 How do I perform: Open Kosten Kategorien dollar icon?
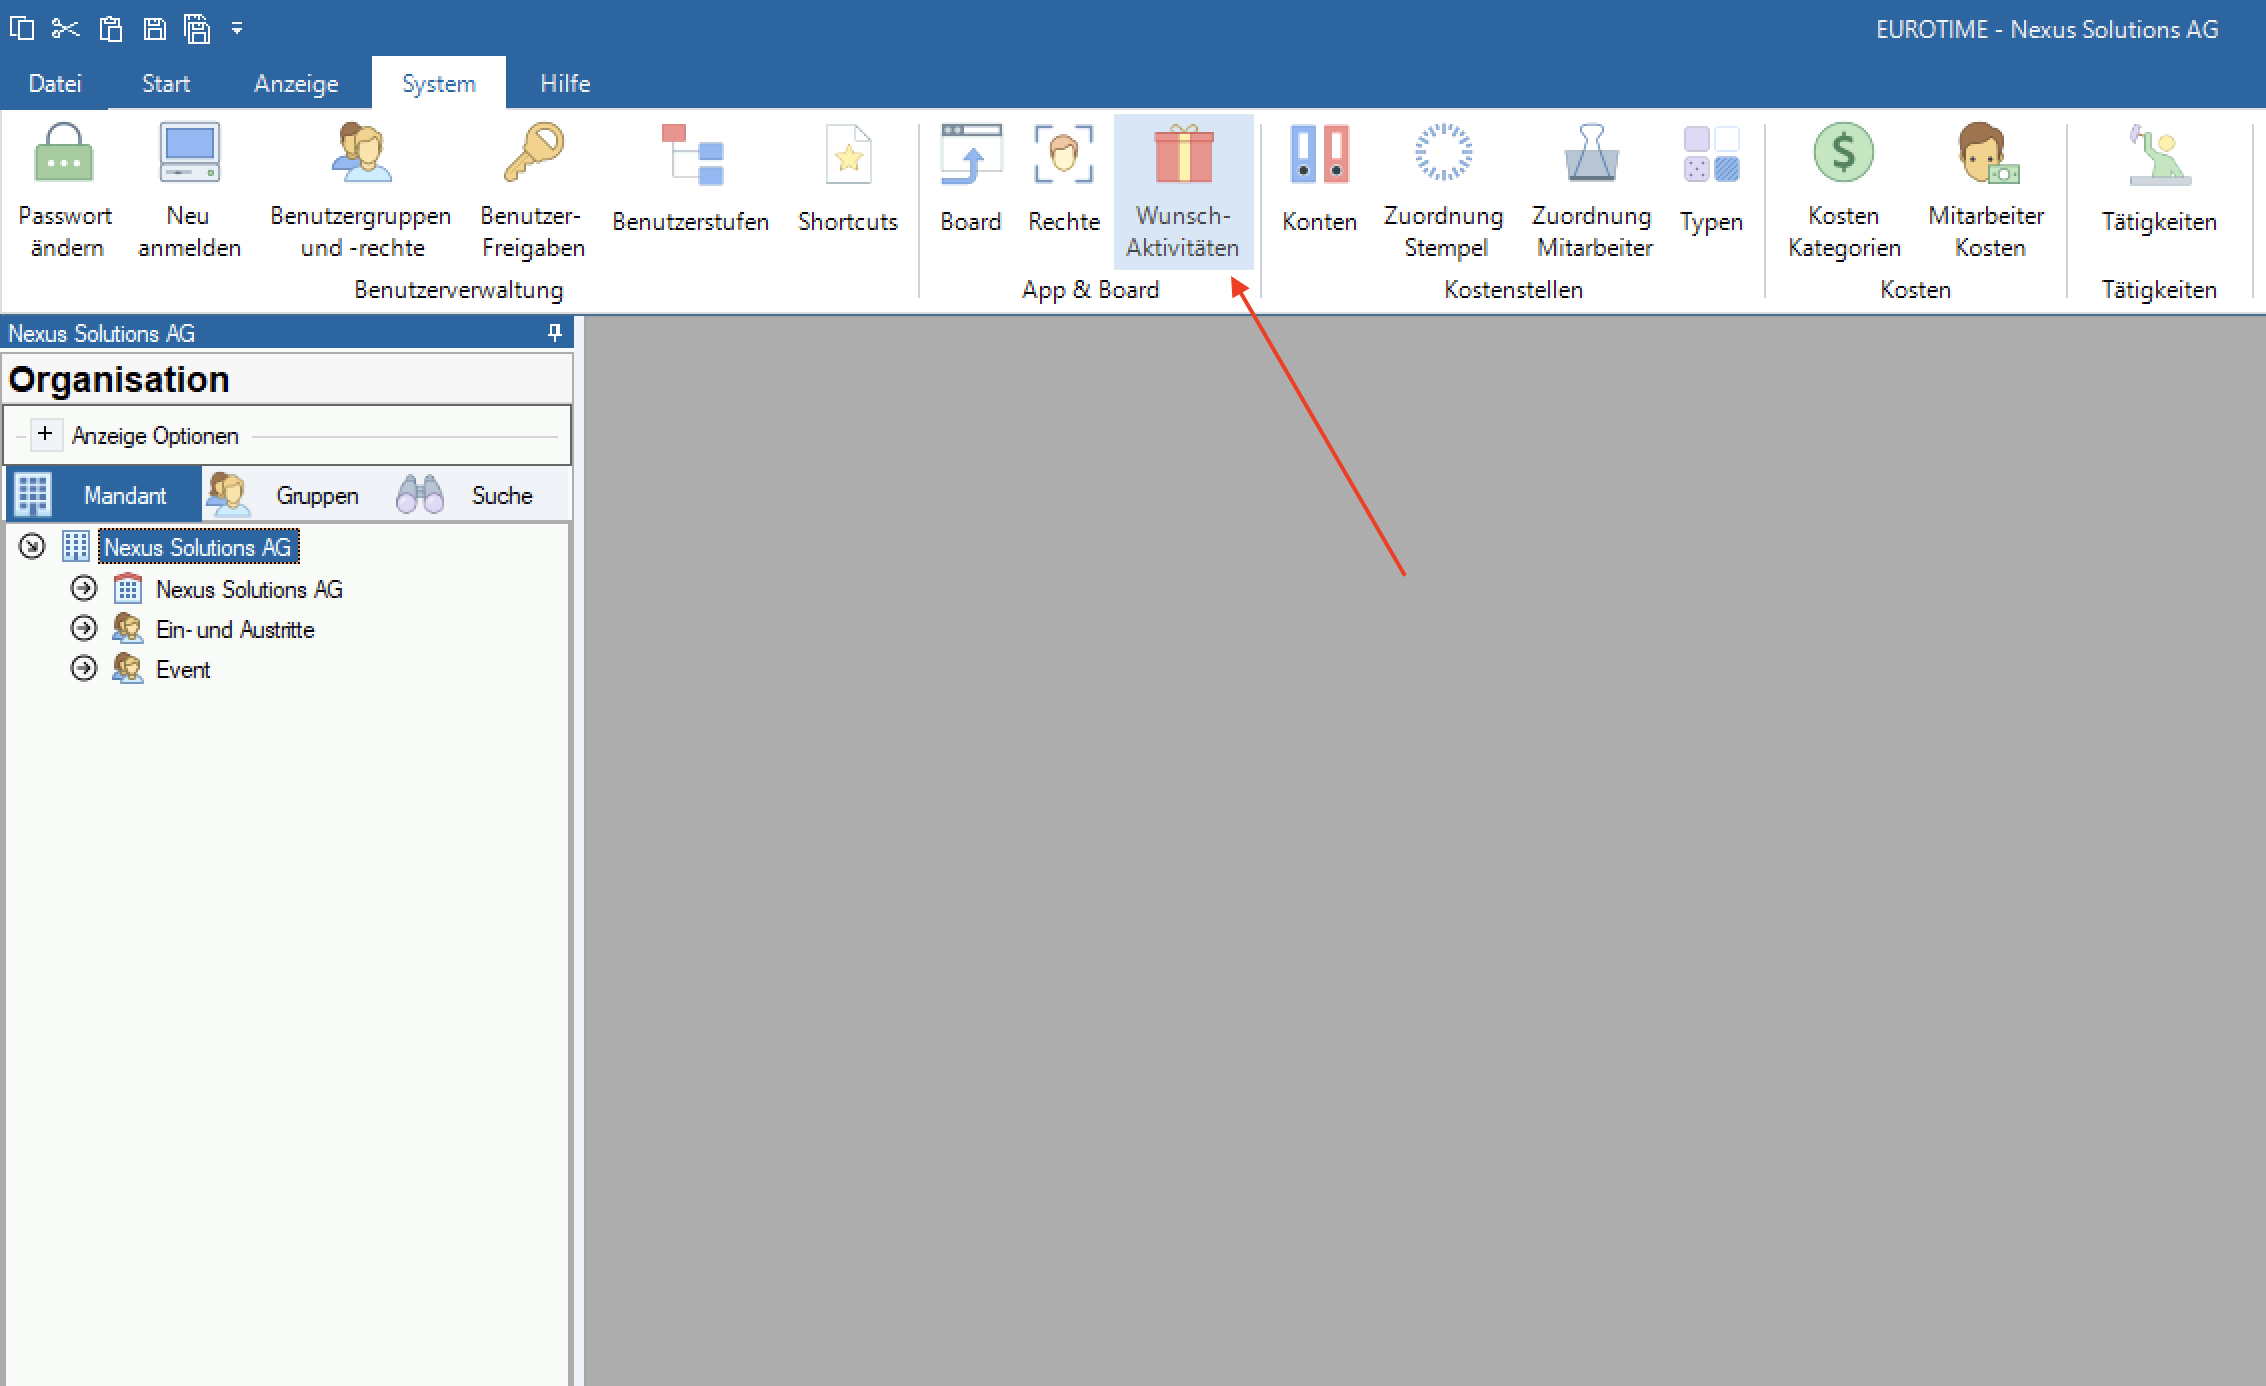(x=1843, y=154)
